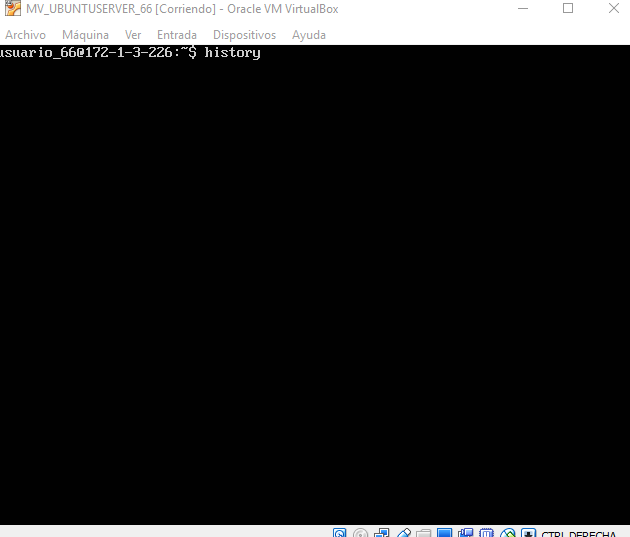Click the terminal line showing history command
630x537 pixels.
(130, 53)
